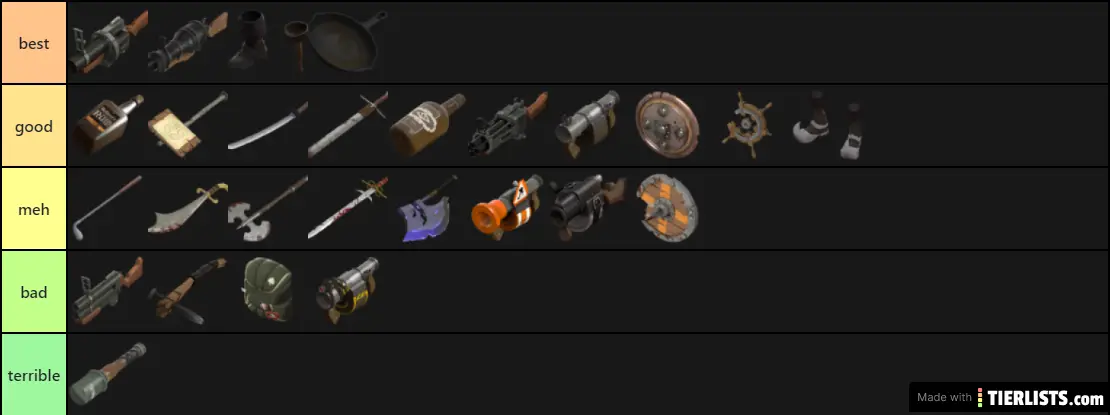Select the ship's wheel item in good tier

coord(748,125)
